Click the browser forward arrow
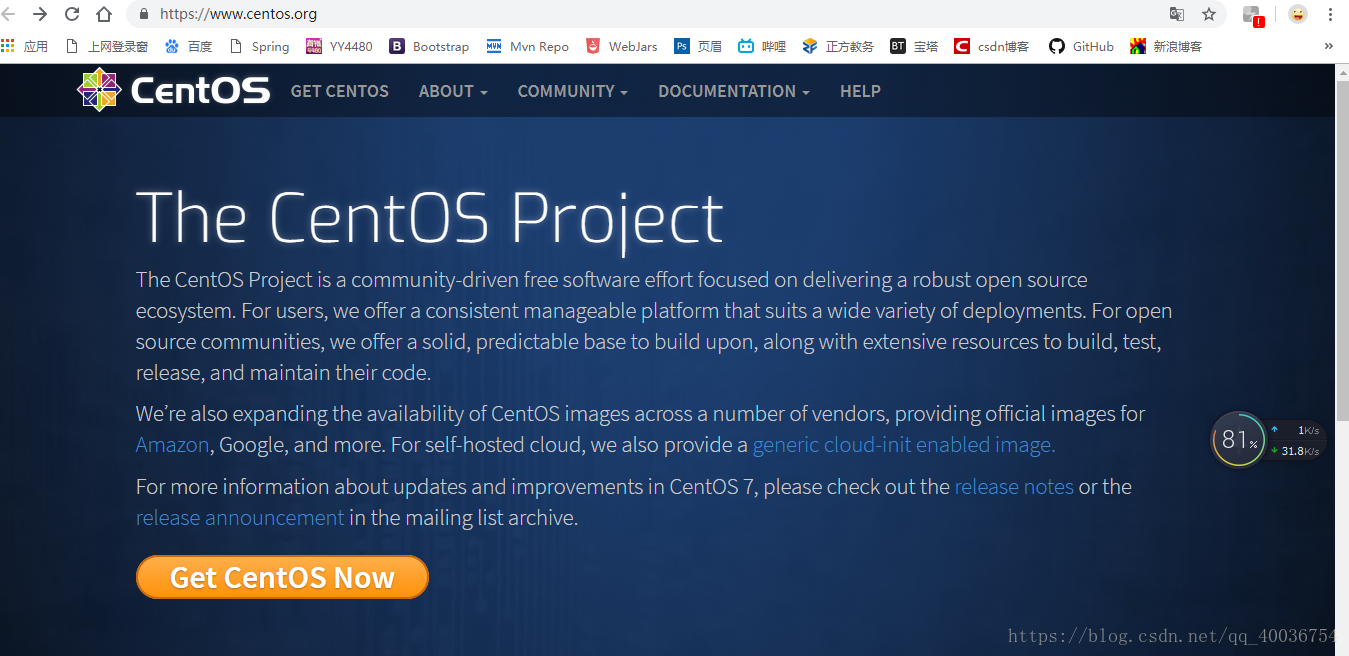This screenshot has height=656, width=1349. coord(40,14)
